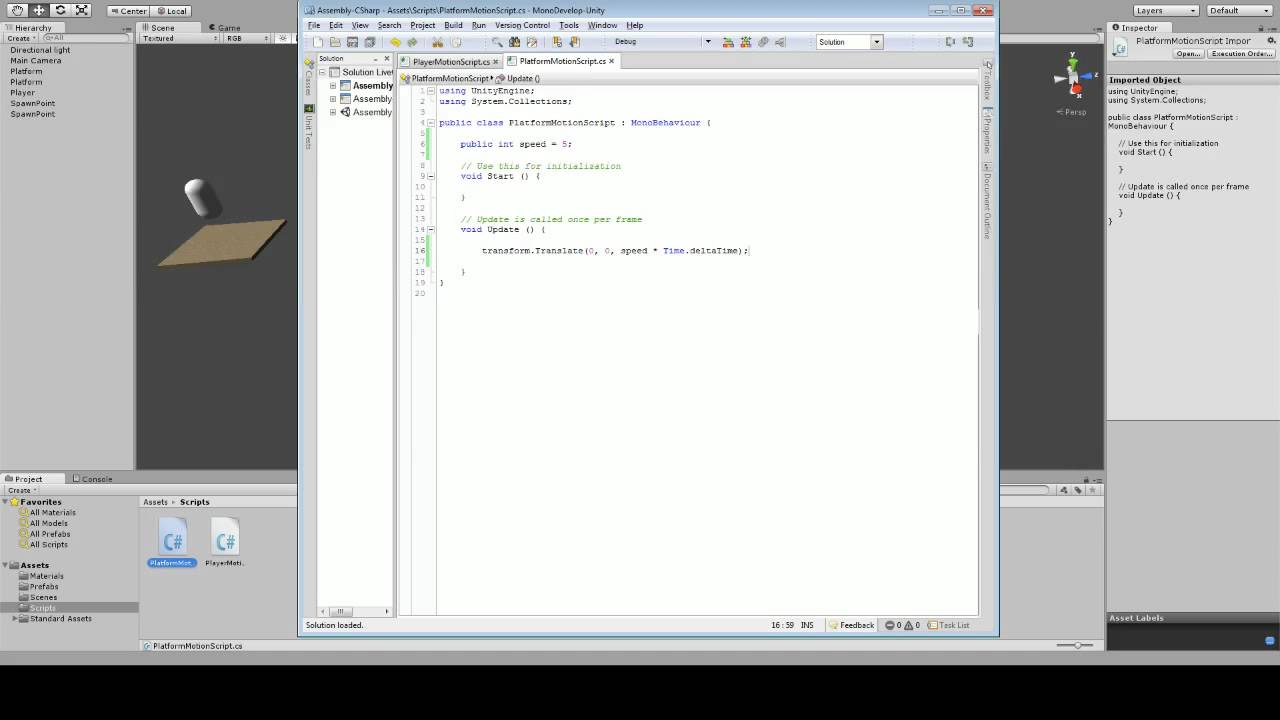The height and width of the screenshot is (720, 1280).
Task: Click Find in Files binoculars icon
Action: [514, 42]
